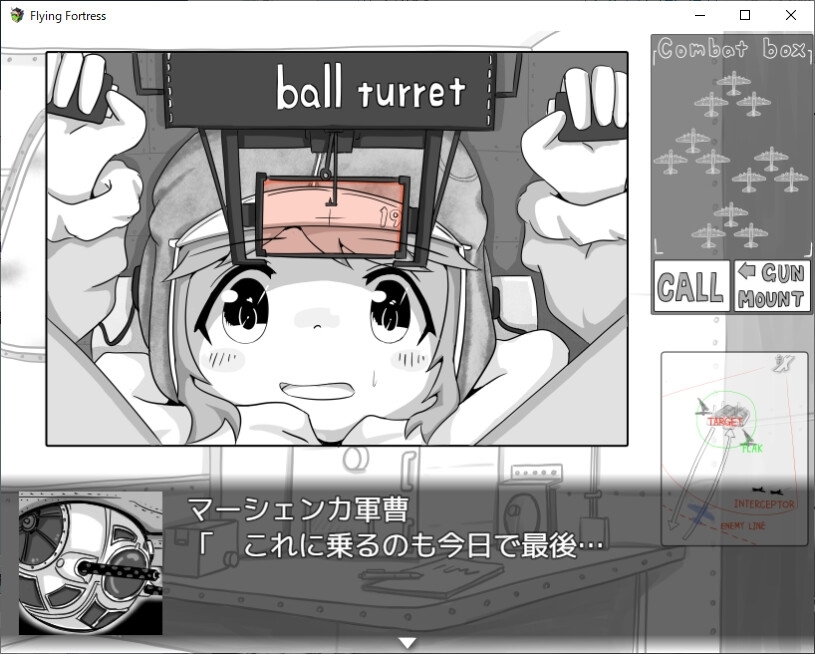Click the rightmost bomber in Combat box

[794, 178]
